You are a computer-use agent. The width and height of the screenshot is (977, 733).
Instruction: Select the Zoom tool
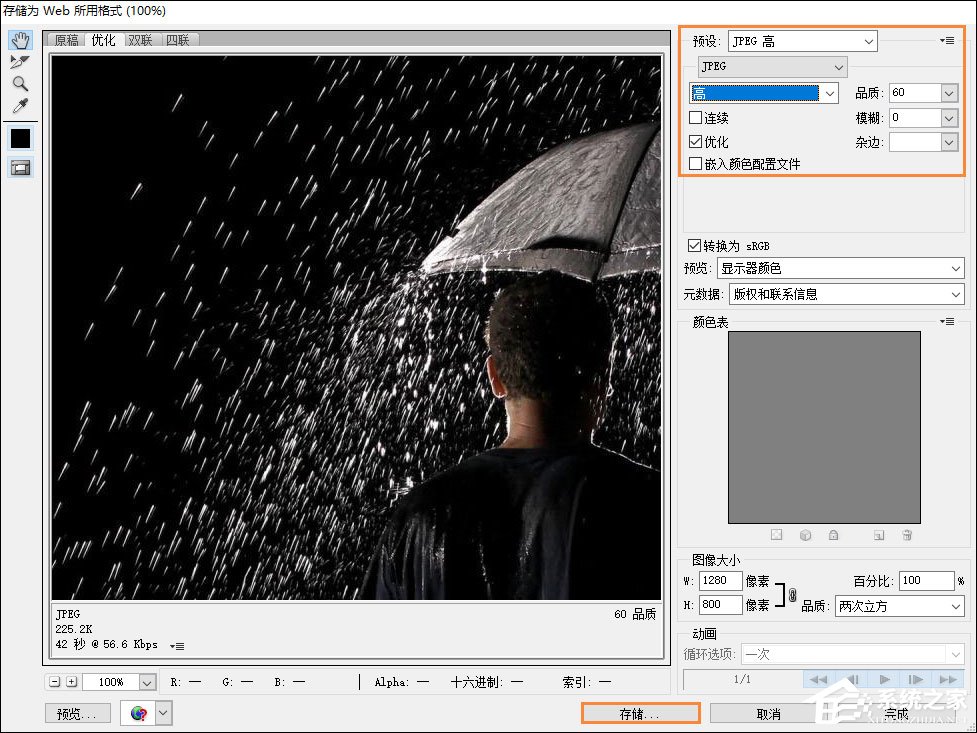19,83
